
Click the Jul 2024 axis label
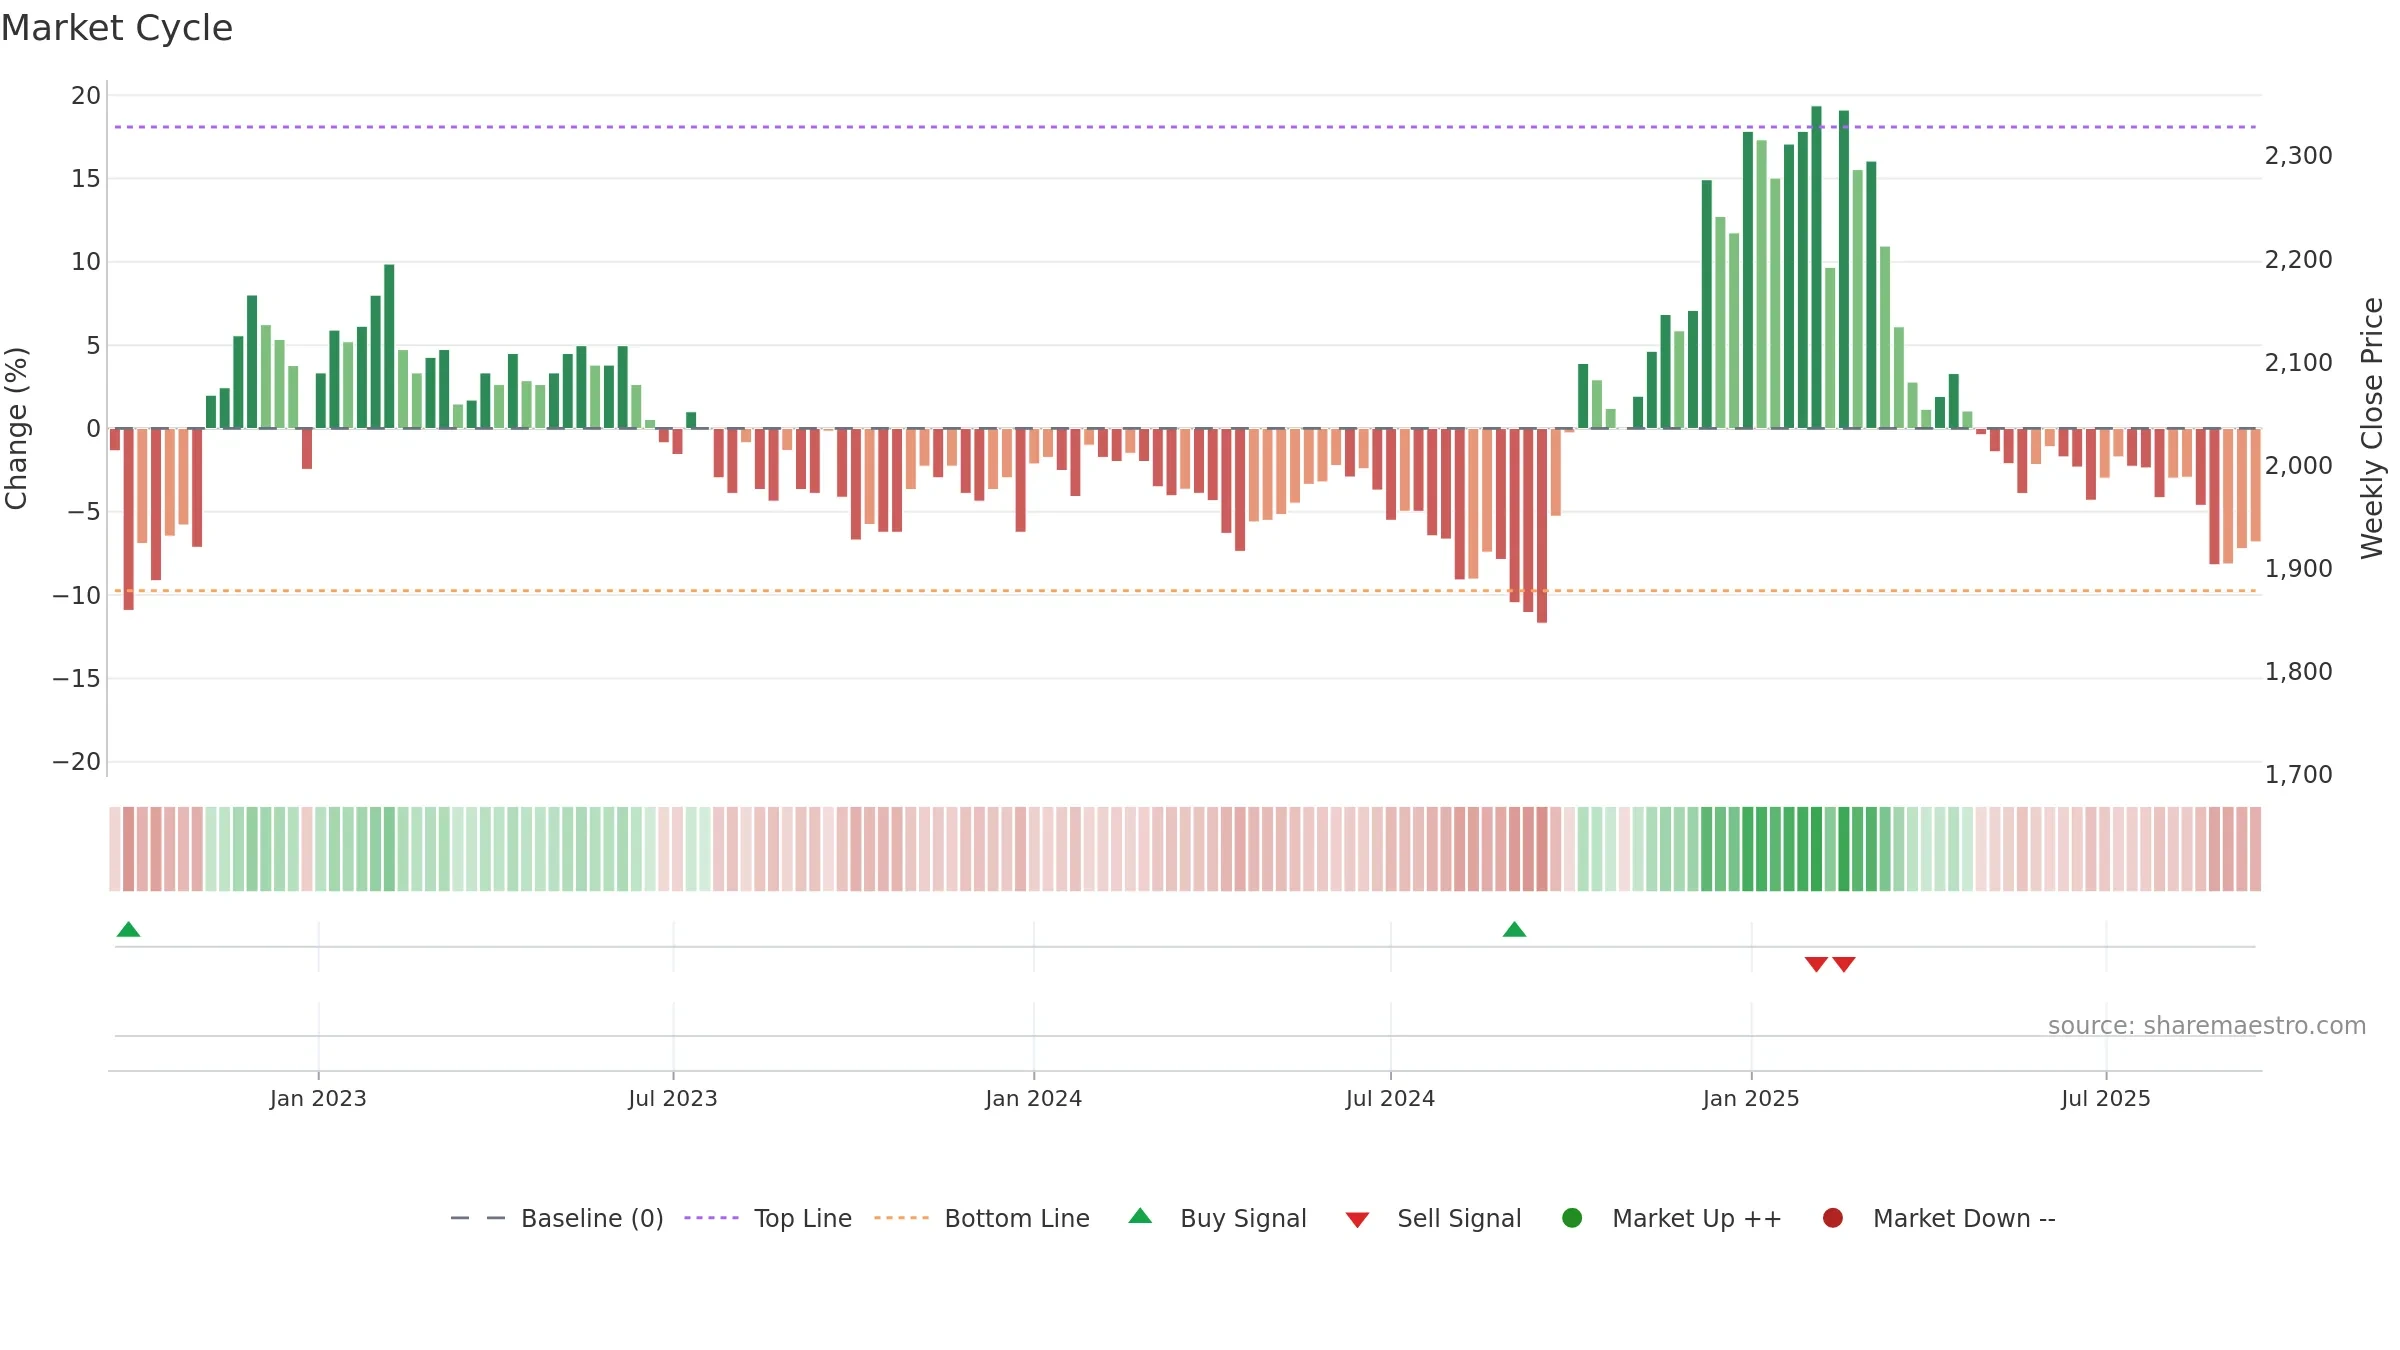pyautogui.click(x=1390, y=1099)
